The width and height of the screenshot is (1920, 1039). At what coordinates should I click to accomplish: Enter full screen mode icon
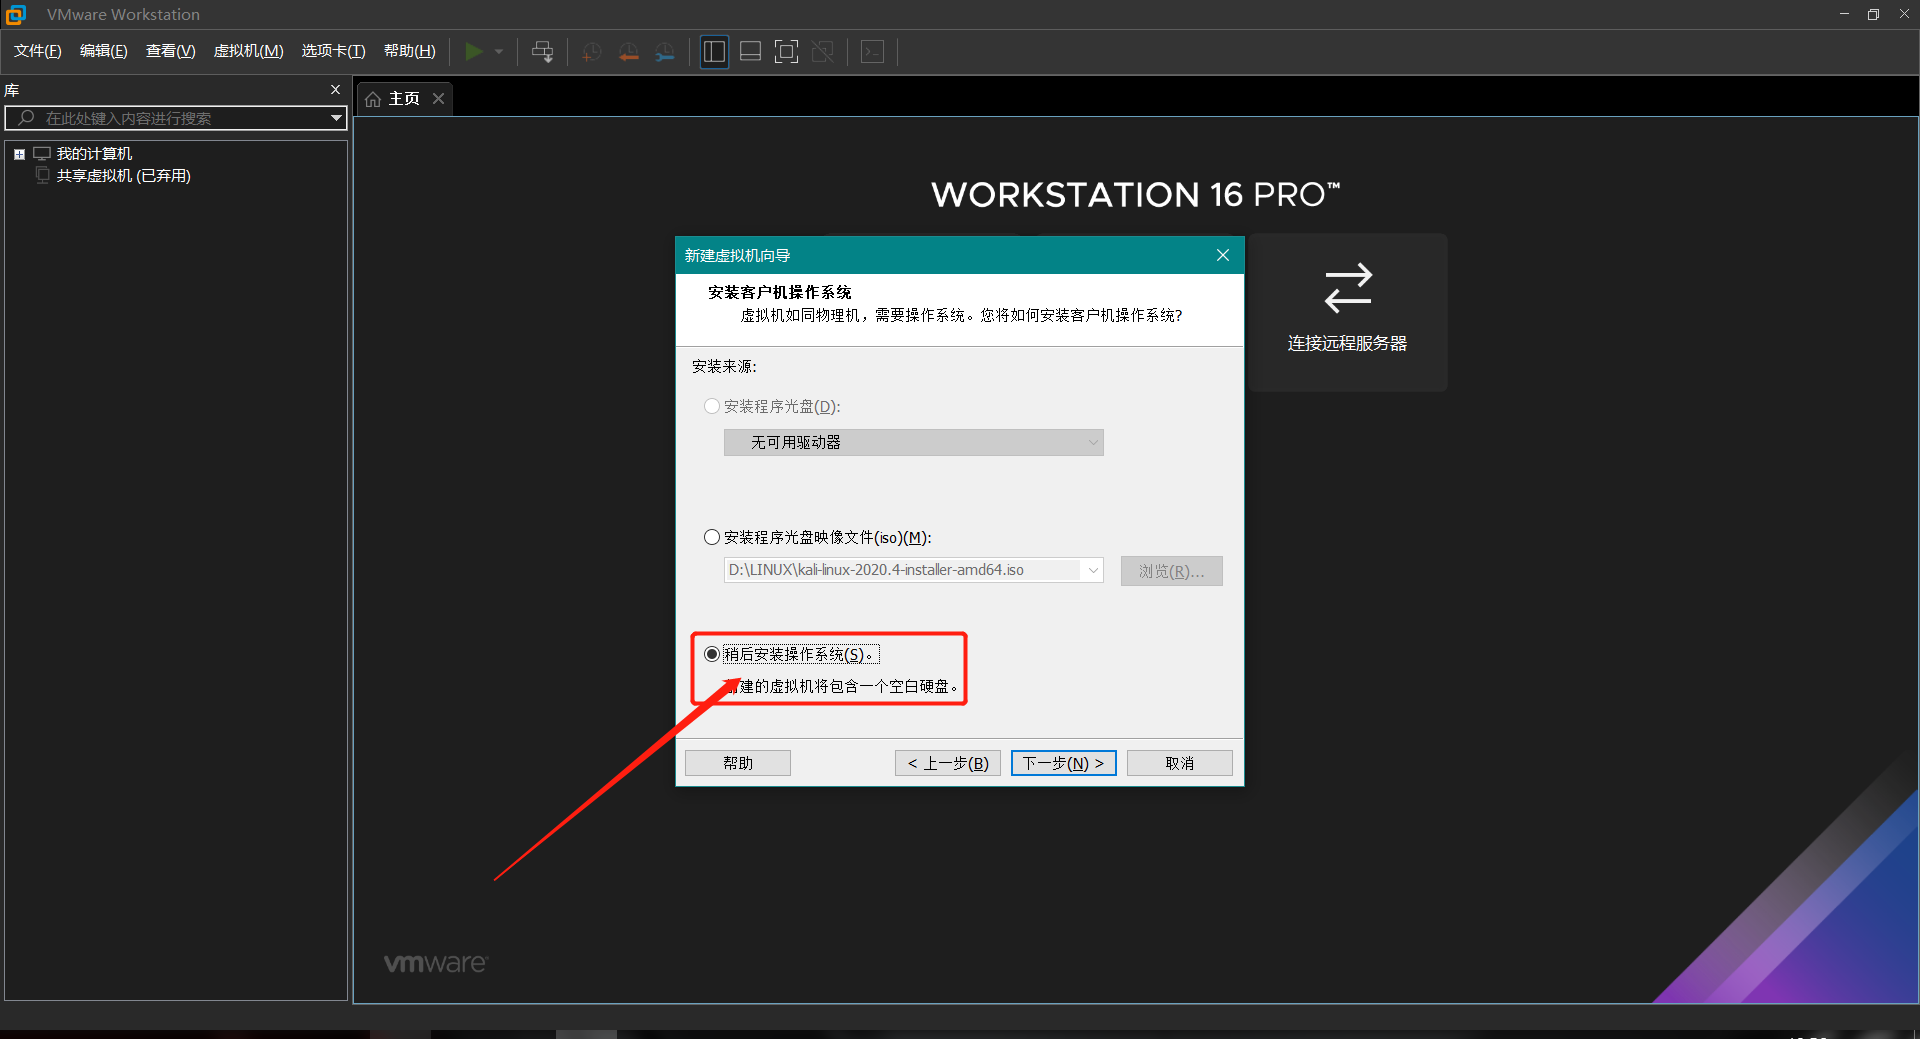(x=787, y=51)
